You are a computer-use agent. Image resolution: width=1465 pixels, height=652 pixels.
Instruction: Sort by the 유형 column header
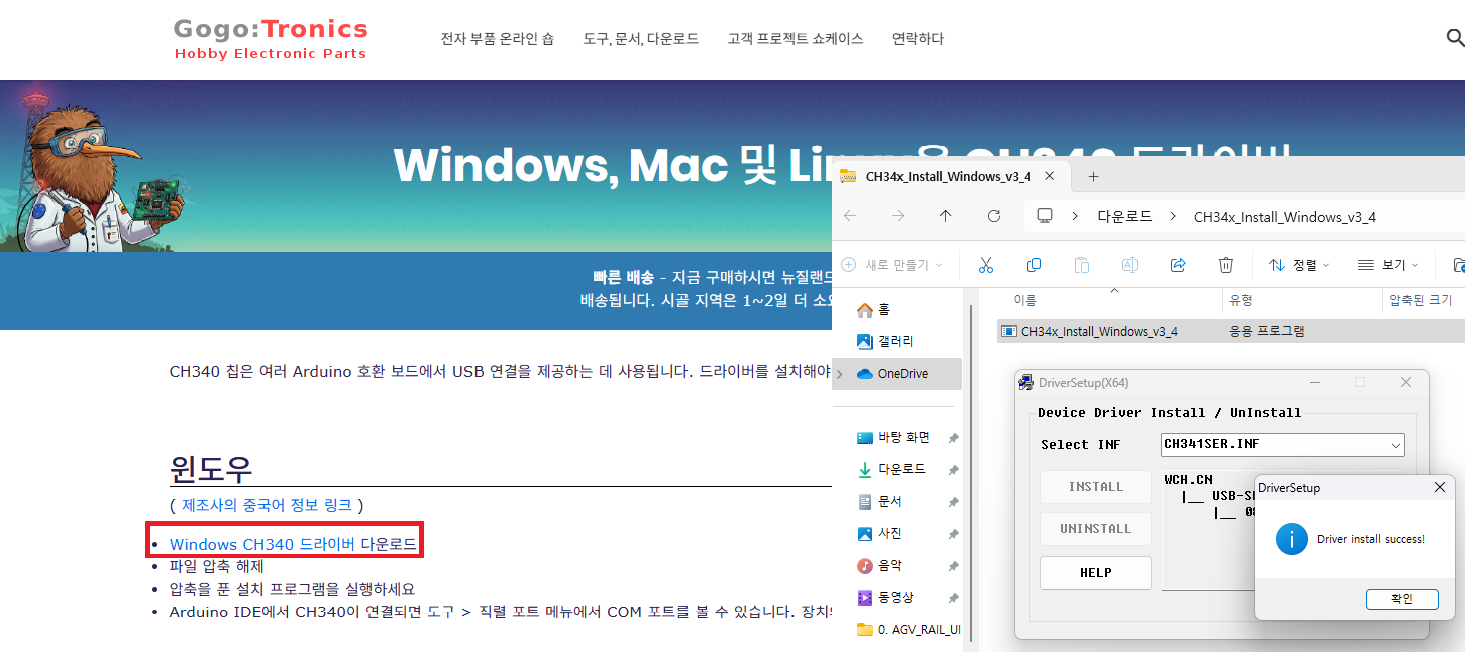[1241, 300]
